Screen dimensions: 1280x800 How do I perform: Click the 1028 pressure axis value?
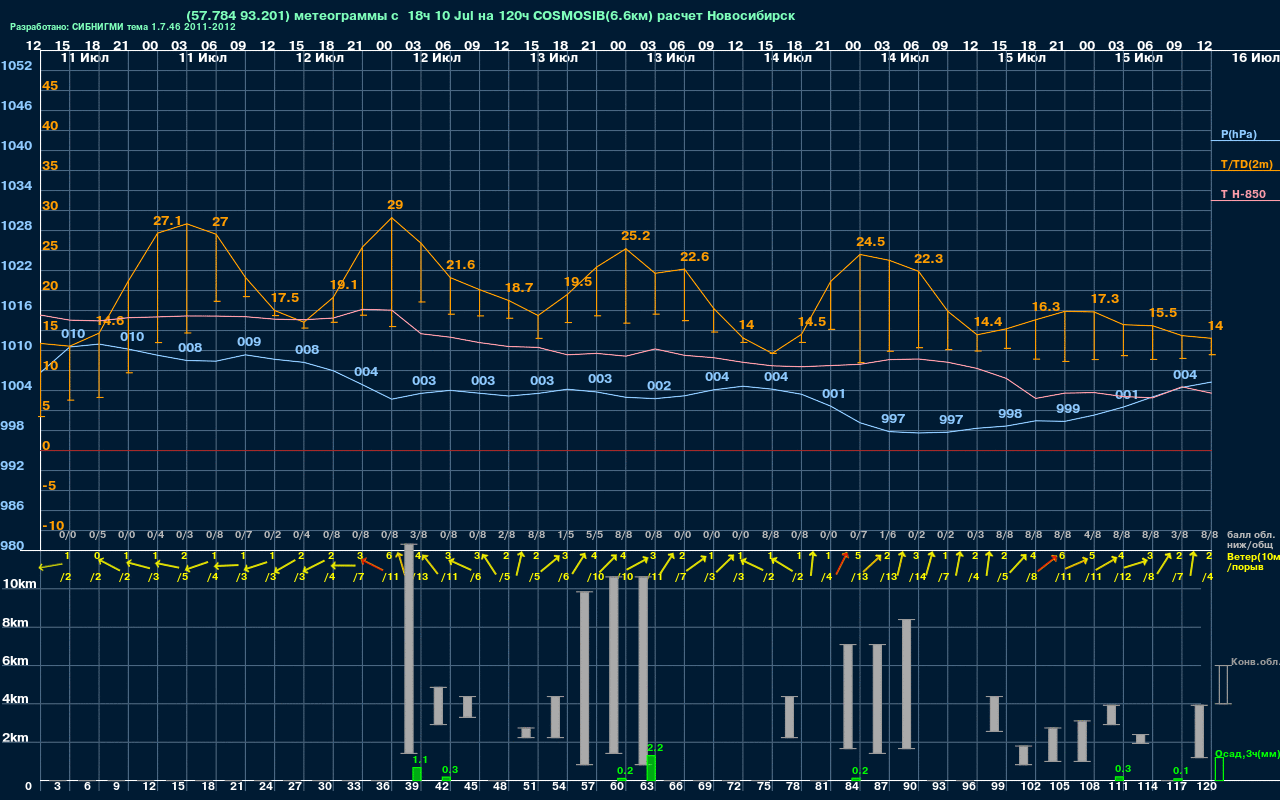[x=16, y=226]
